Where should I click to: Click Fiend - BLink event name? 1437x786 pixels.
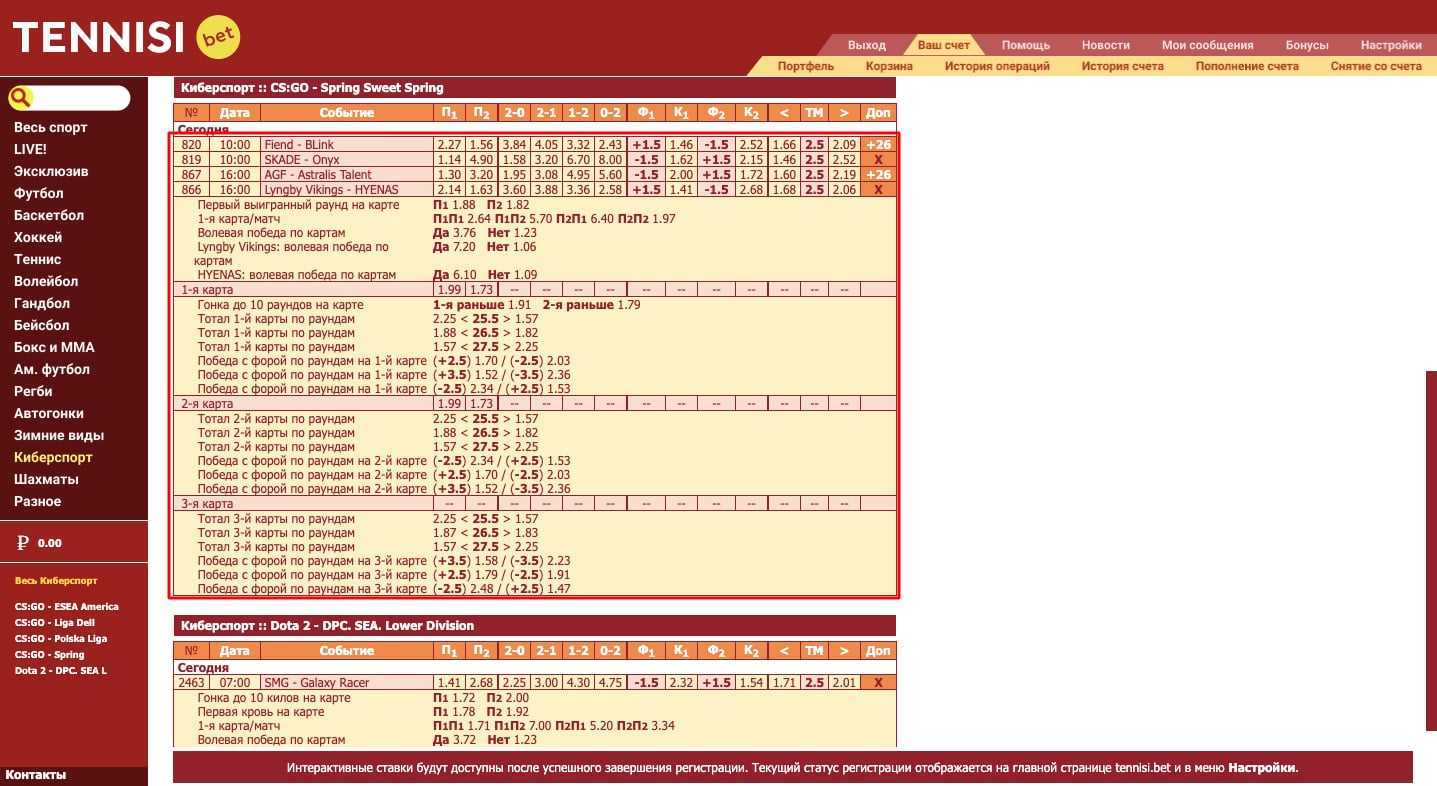tap(299, 145)
